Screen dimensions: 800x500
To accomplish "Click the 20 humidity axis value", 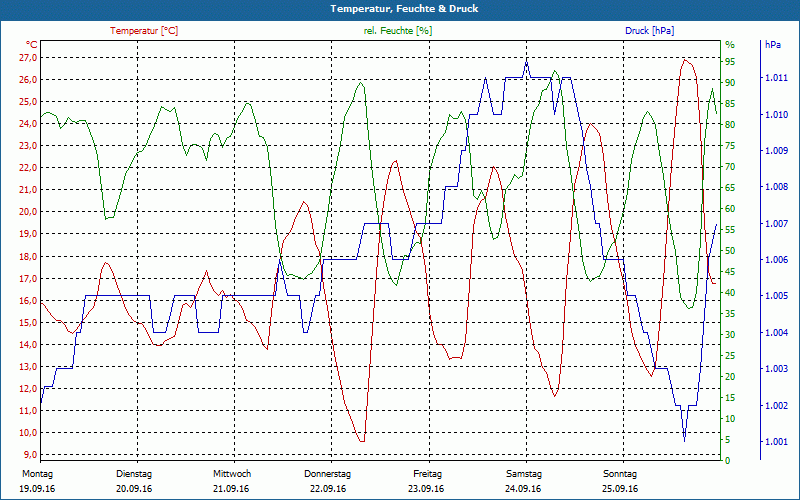I will click(730, 377).
